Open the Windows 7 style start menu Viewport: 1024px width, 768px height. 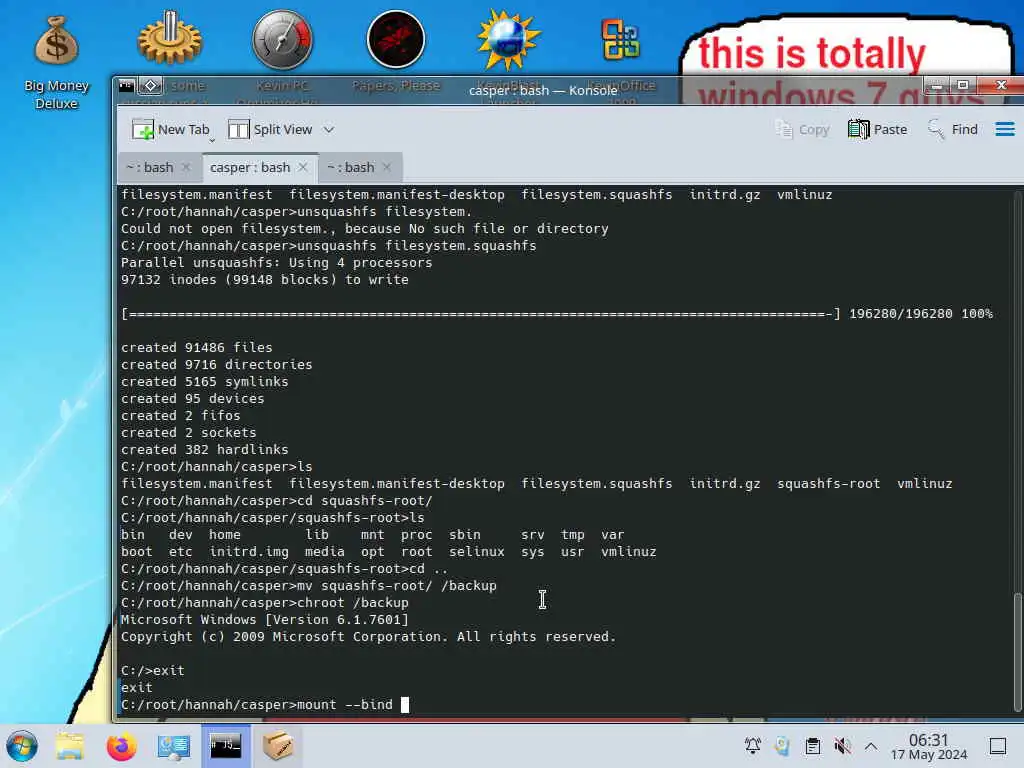tap(22, 746)
